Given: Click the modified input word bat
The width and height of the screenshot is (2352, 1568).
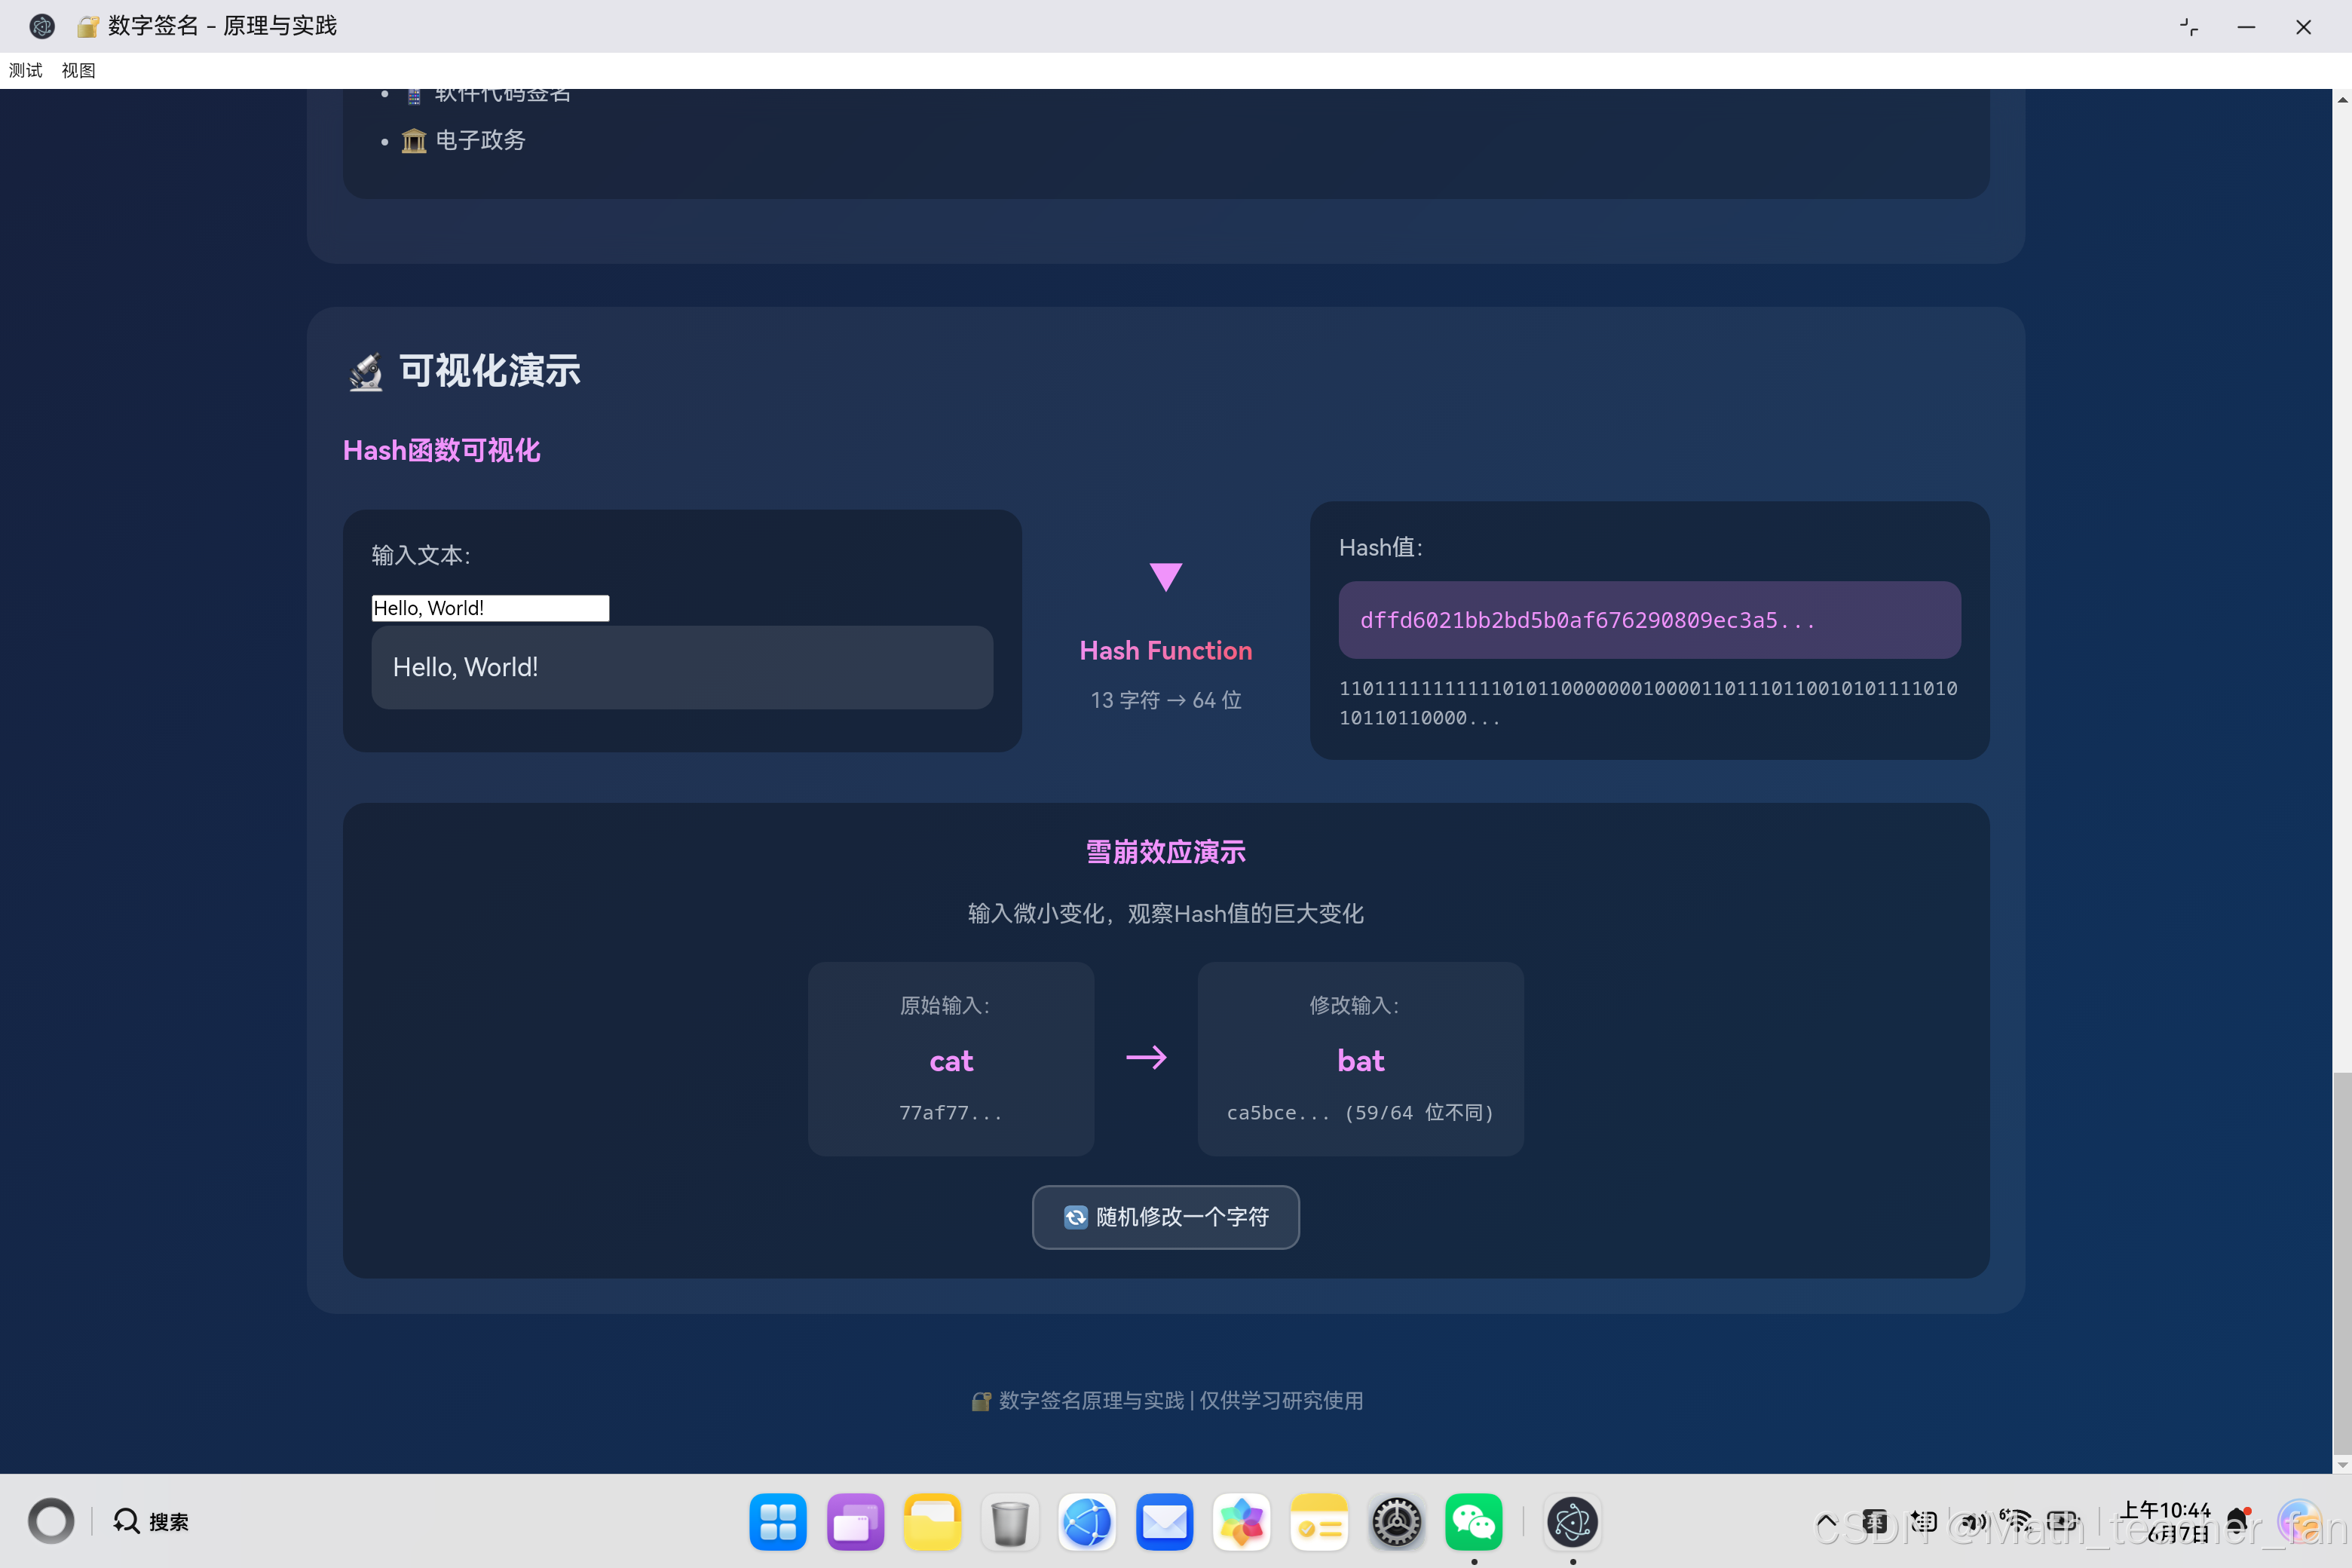Looking at the screenshot, I should point(1360,1060).
